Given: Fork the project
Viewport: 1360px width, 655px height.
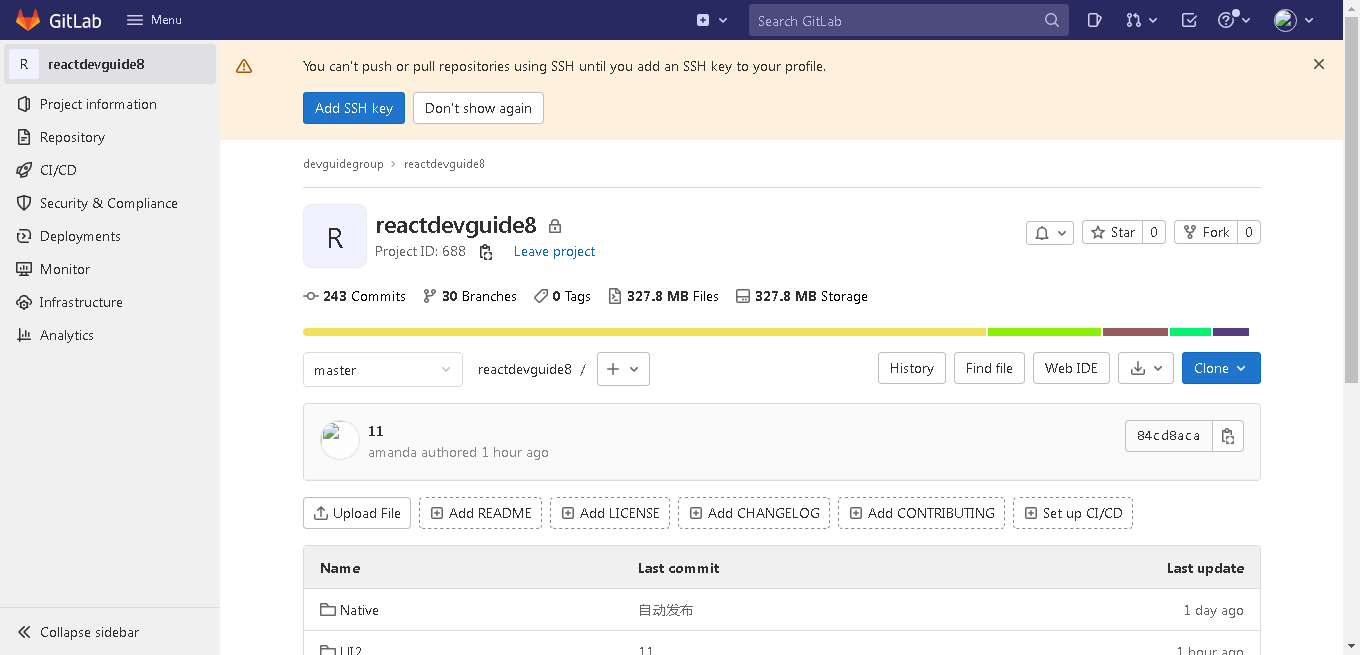Looking at the screenshot, I should (1206, 232).
